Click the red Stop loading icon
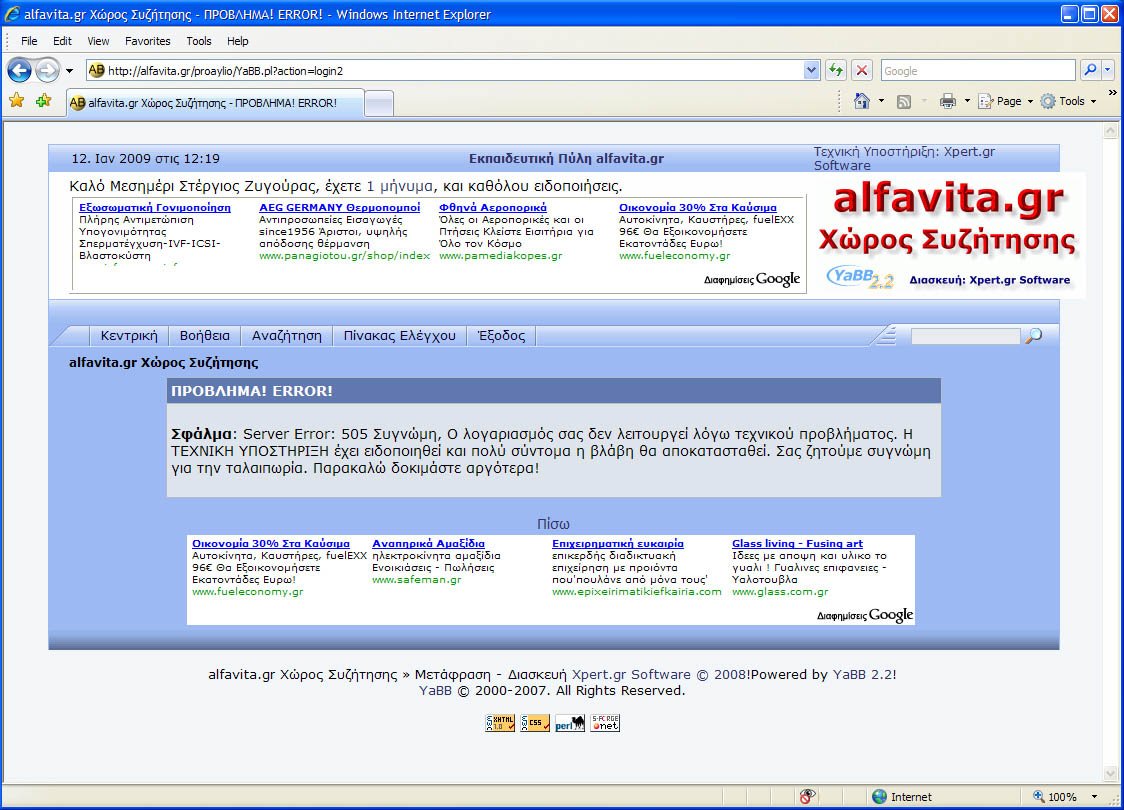Image resolution: width=1124 pixels, height=810 pixels. (862, 71)
